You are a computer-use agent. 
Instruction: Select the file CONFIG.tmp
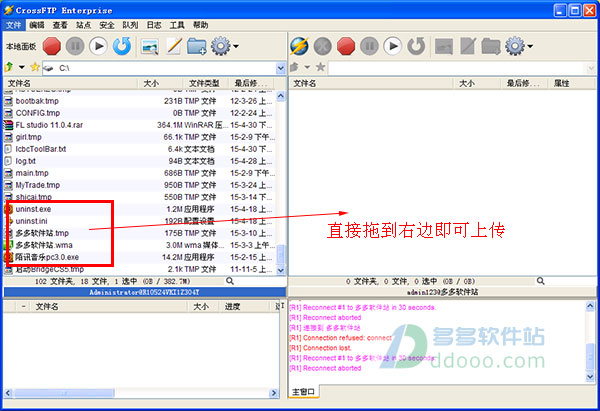[139, 113]
